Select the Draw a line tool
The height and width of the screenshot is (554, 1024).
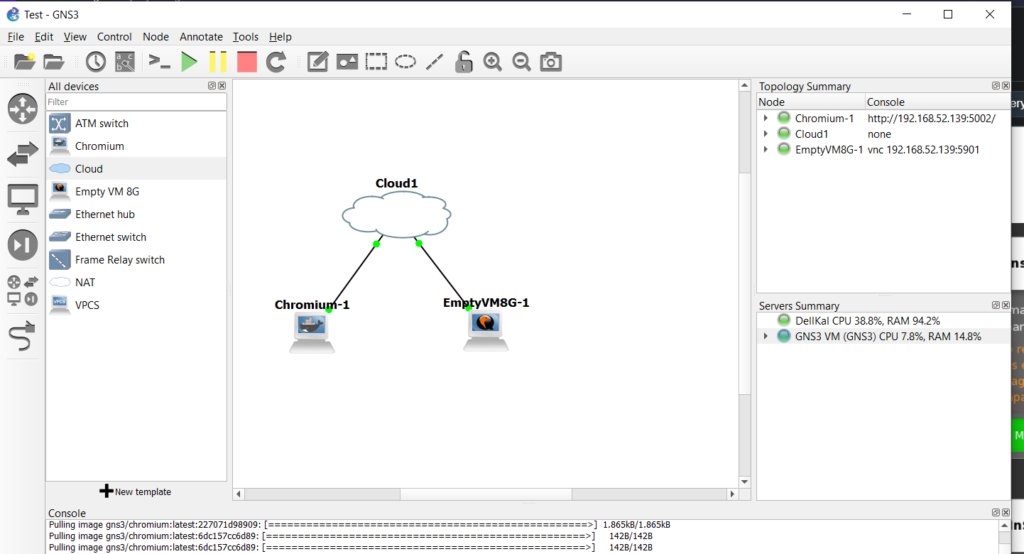click(434, 62)
